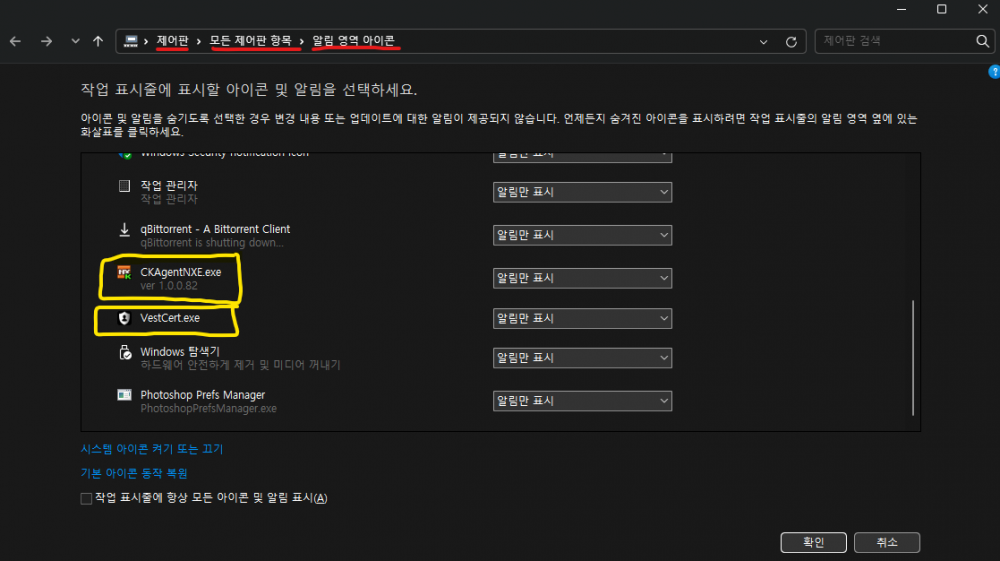Click the computer icon in address bar
The height and width of the screenshot is (561, 1000).
[130, 41]
